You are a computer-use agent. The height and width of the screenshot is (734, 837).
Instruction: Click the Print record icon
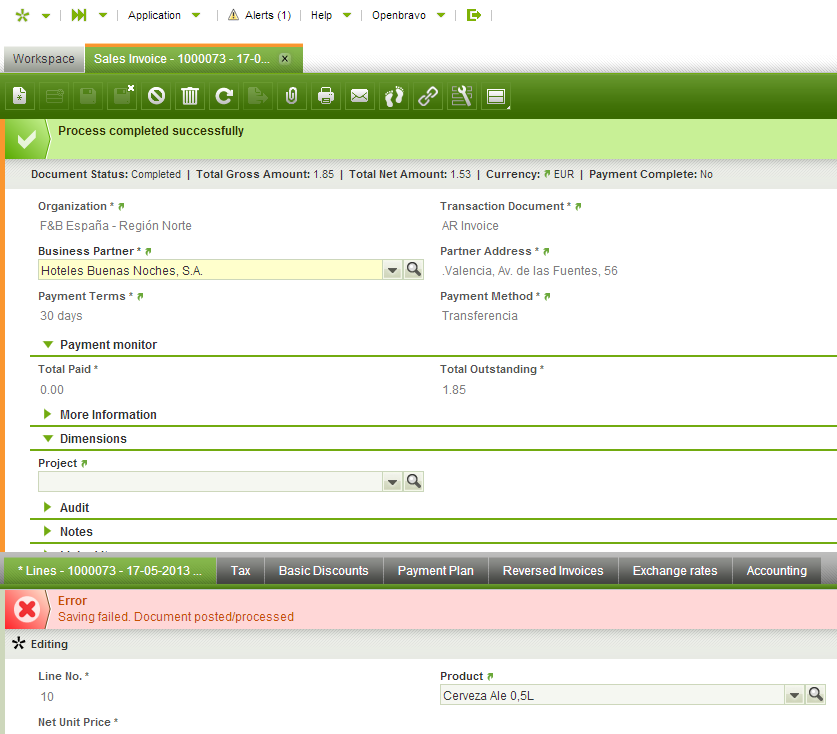(x=326, y=96)
